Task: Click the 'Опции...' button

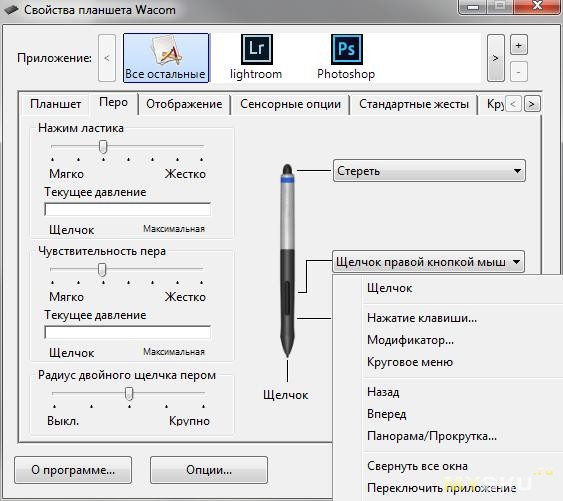Action: click(209, 470)
